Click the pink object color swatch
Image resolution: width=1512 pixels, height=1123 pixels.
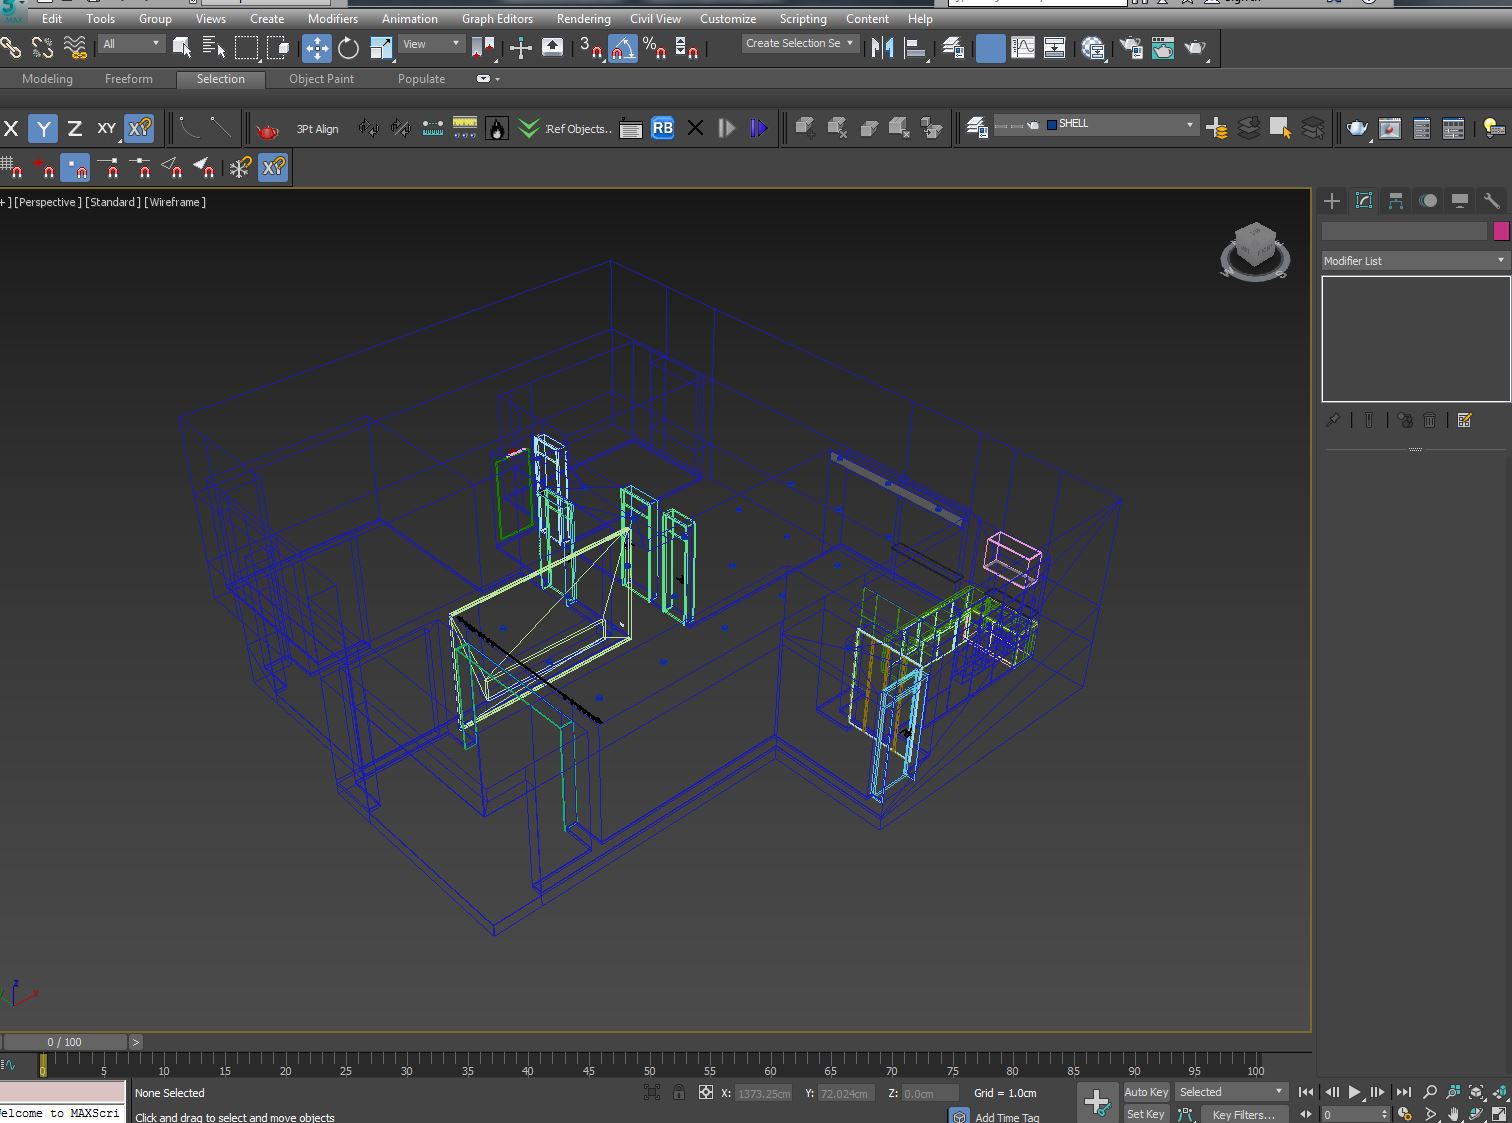1500,231
